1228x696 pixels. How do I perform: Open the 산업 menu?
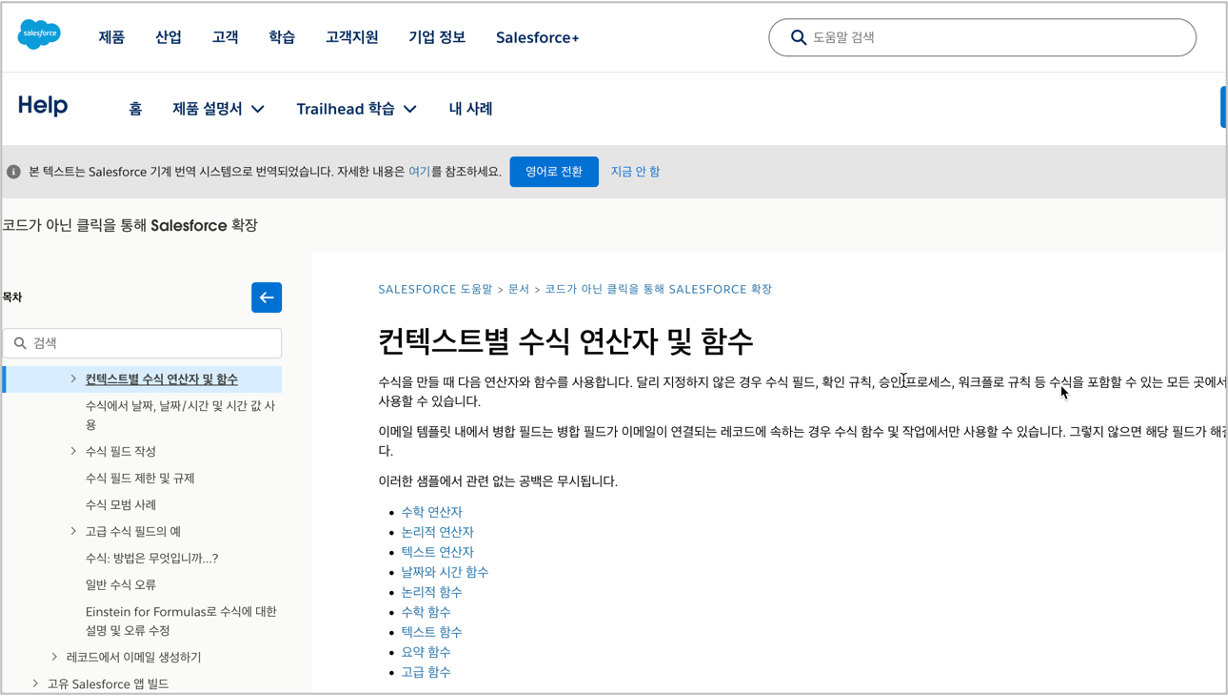pos(168,37)
